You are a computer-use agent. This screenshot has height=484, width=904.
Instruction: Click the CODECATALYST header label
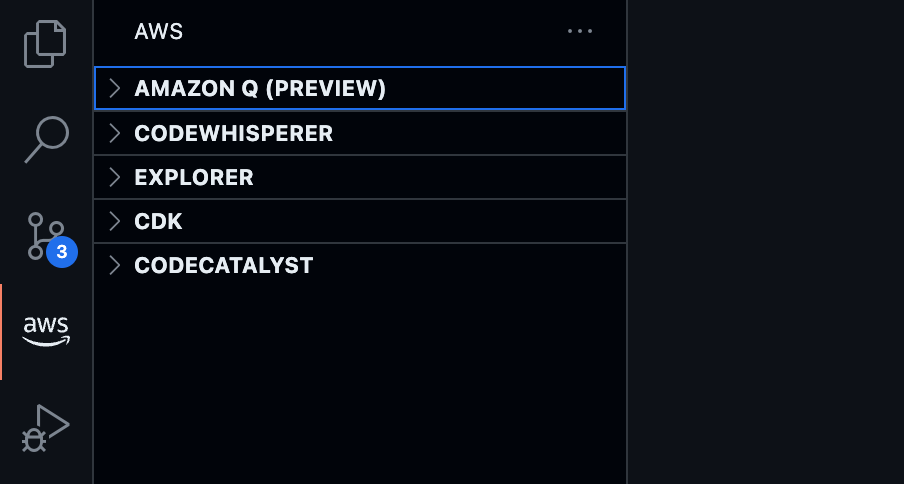point(224,266)
